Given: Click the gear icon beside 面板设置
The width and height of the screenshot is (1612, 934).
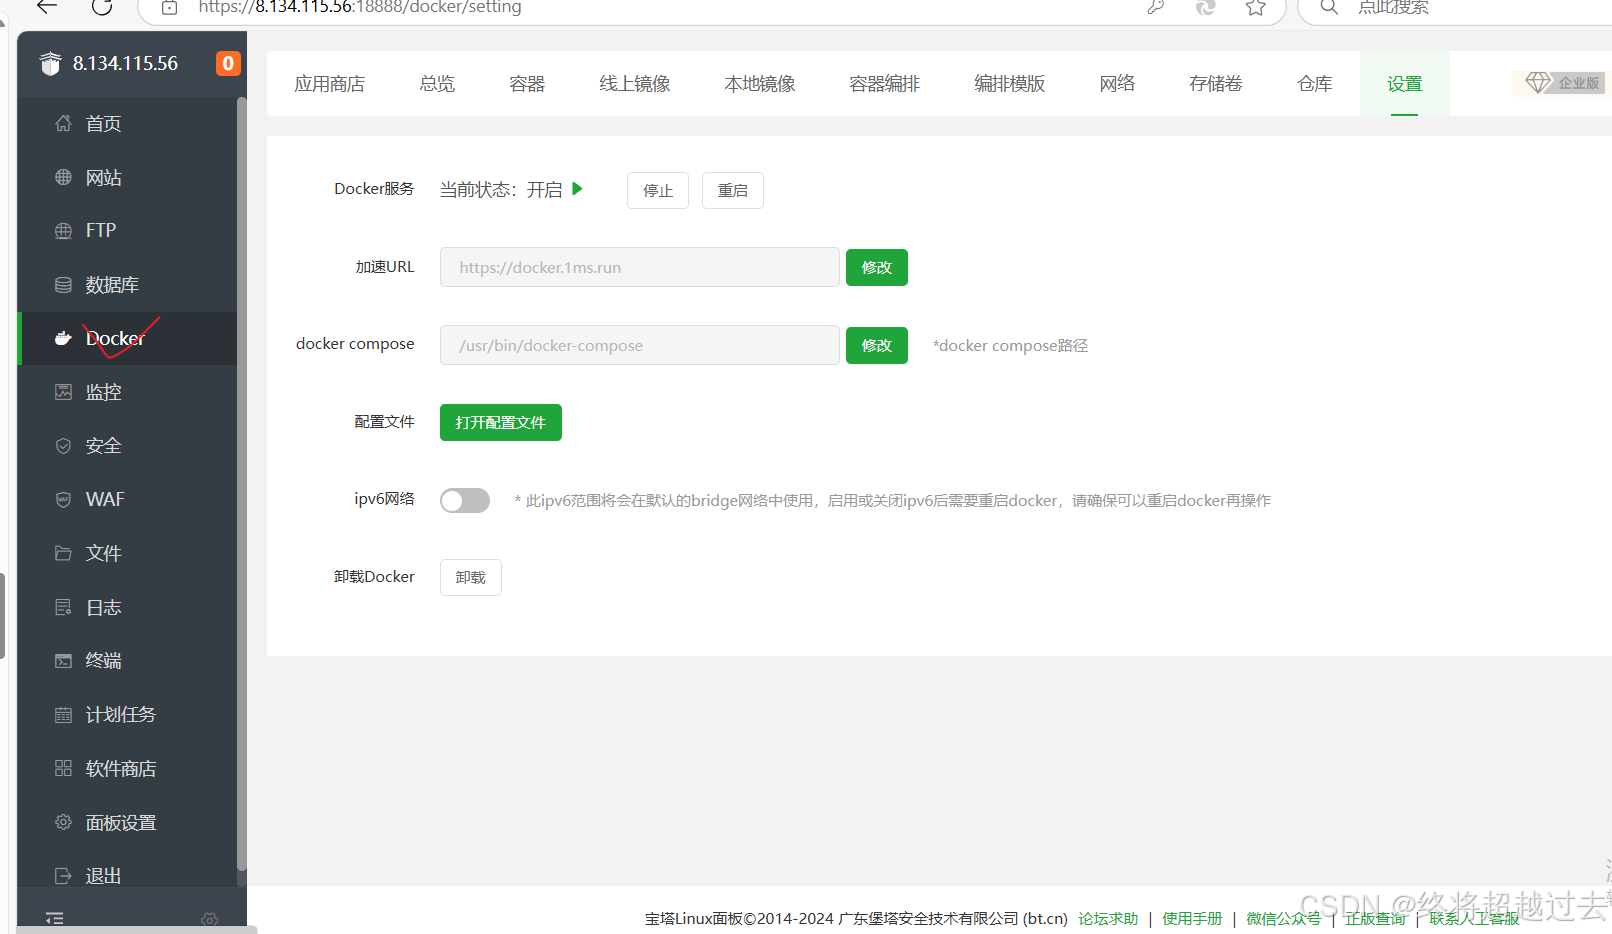Looking at the screenshot, I should (63, 822).
